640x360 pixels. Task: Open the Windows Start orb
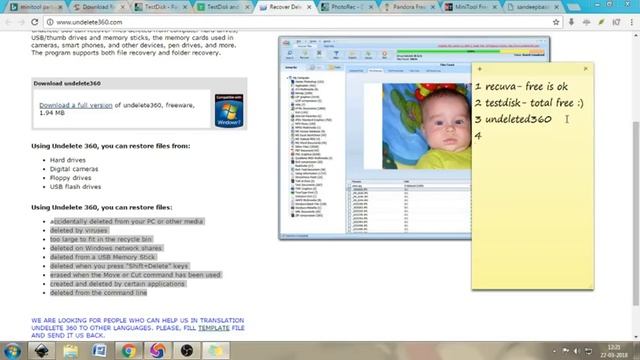click(x=12, y=351)
